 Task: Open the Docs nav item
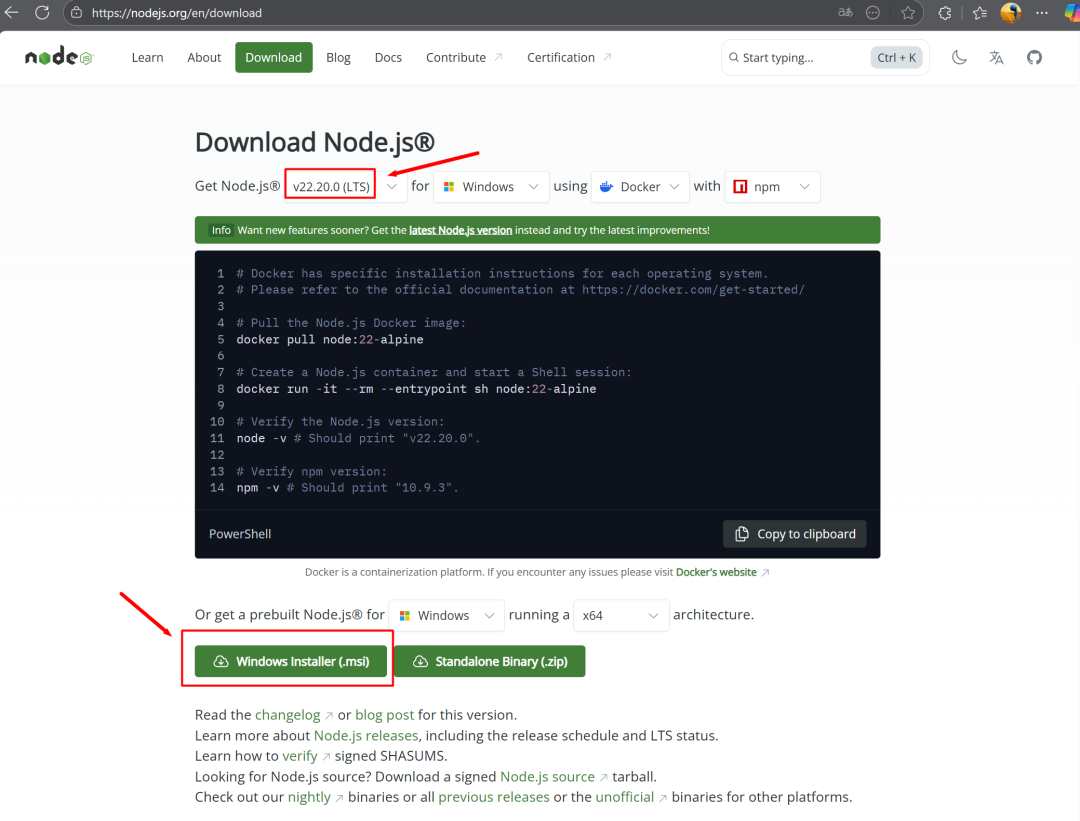(x=388, y=57)
